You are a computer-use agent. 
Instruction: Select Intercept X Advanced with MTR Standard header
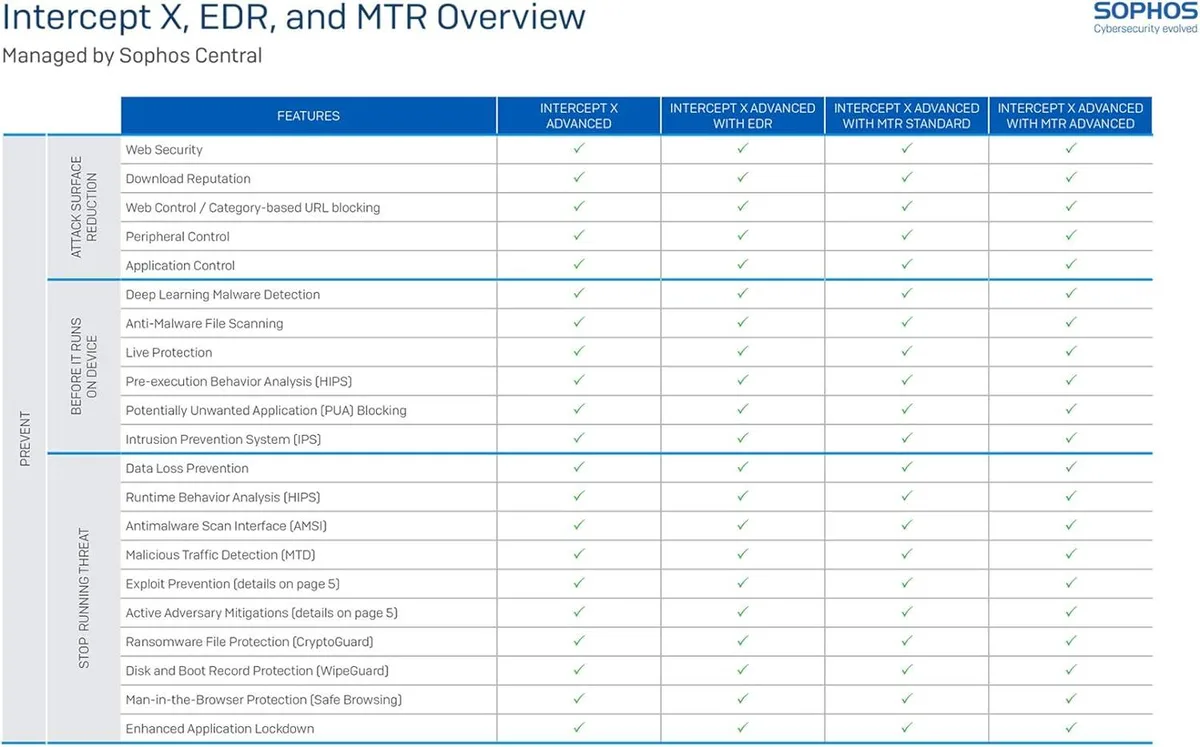(x=907, y=116)
